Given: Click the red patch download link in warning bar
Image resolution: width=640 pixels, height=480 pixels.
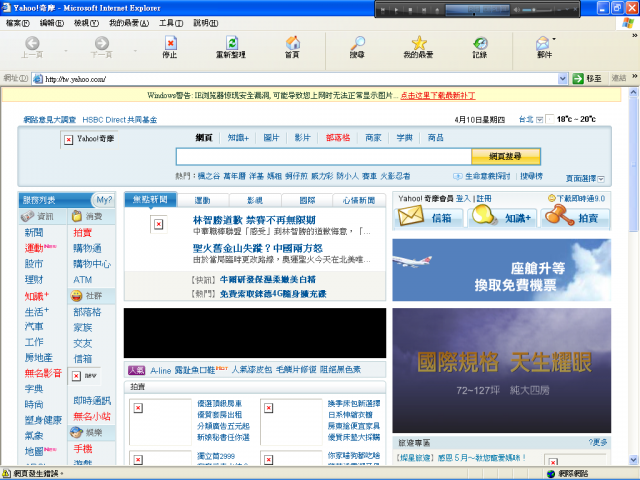Looking at the screenshot, I should tap(438, 96).
